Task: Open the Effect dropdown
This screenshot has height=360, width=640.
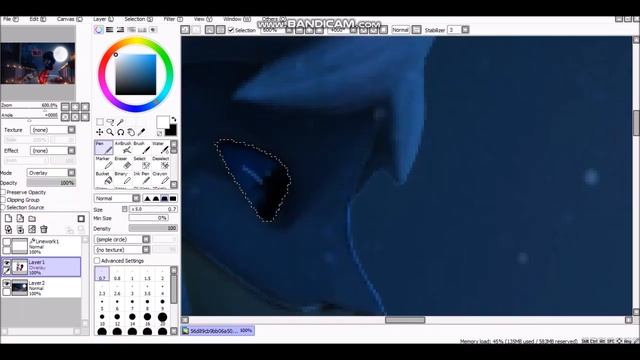Action: coord(53,151)
